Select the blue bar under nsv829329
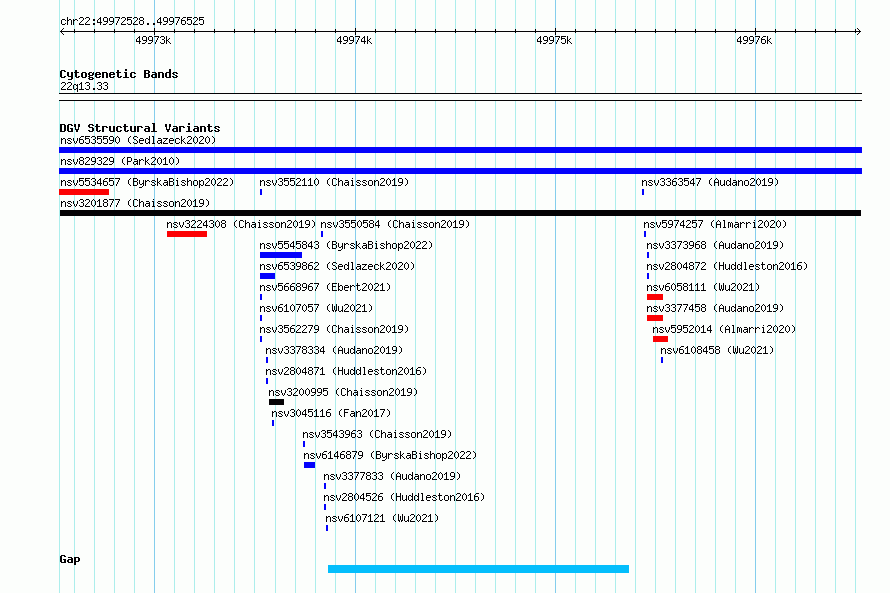 point(460,171)
